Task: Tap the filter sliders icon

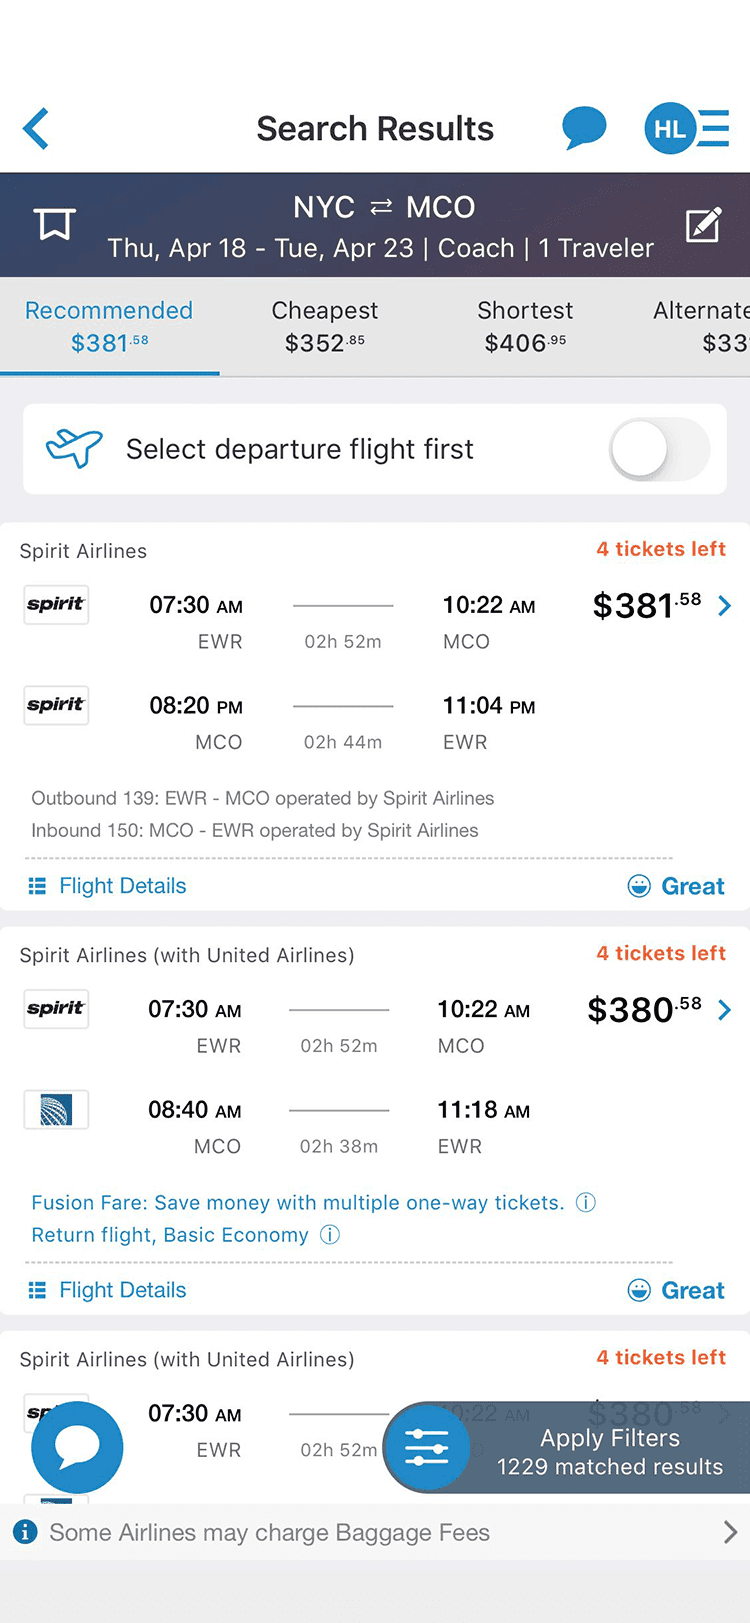Action: click(427, 1446)
